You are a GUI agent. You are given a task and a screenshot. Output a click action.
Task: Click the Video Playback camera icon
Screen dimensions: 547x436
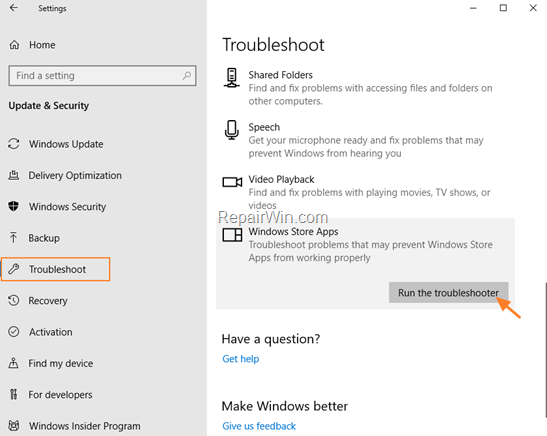click(x=232, y=182)
